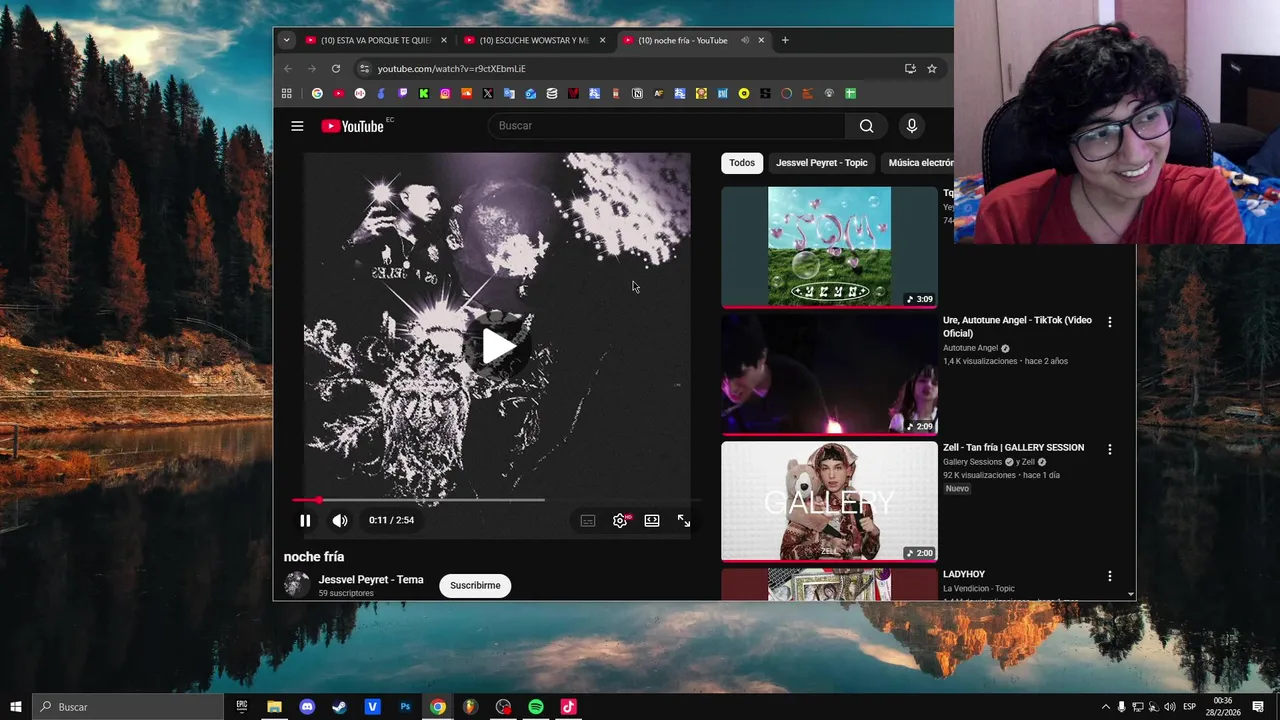Screen dimensions: 1280x720
Task: Open Discord from the Windows taskbar
Action: pos(307,707)
